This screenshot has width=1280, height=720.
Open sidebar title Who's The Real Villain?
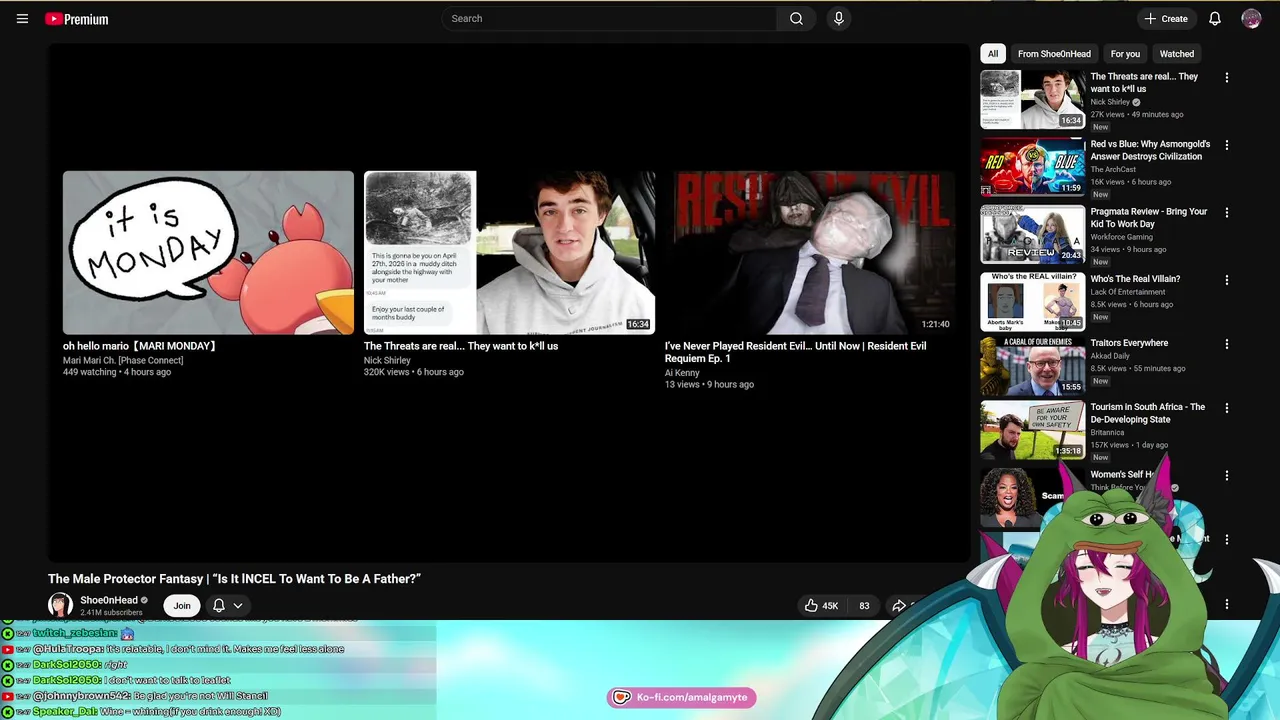point(1135,279)
